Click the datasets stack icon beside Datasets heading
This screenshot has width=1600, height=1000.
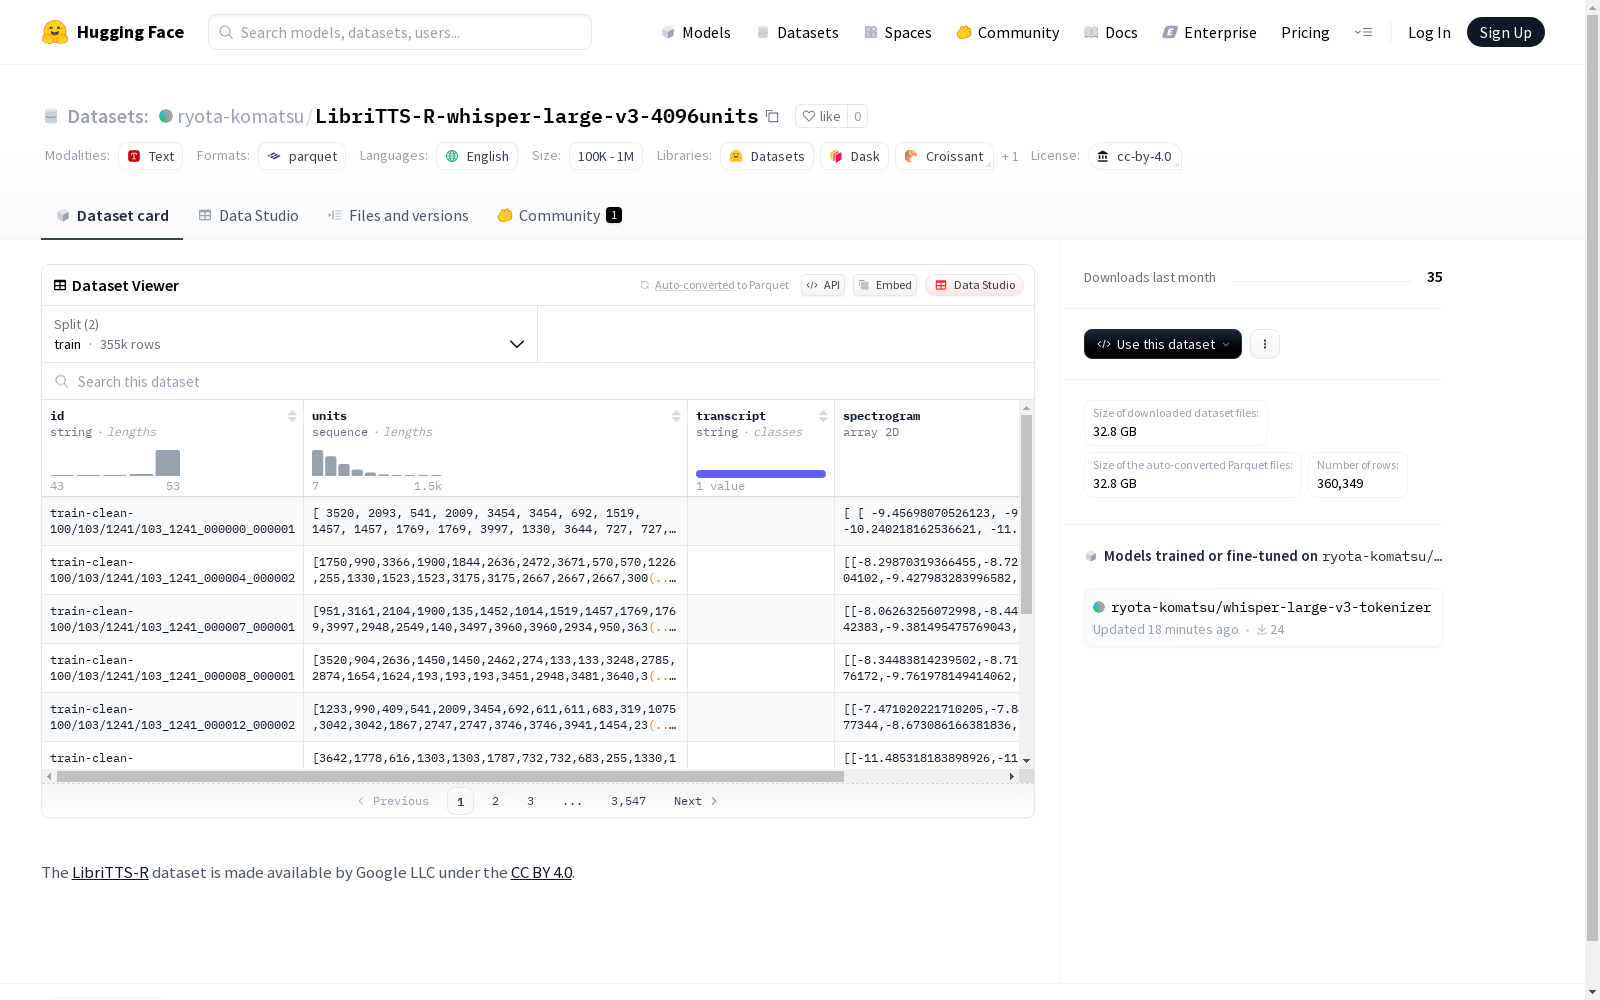[x=51, y=116]
